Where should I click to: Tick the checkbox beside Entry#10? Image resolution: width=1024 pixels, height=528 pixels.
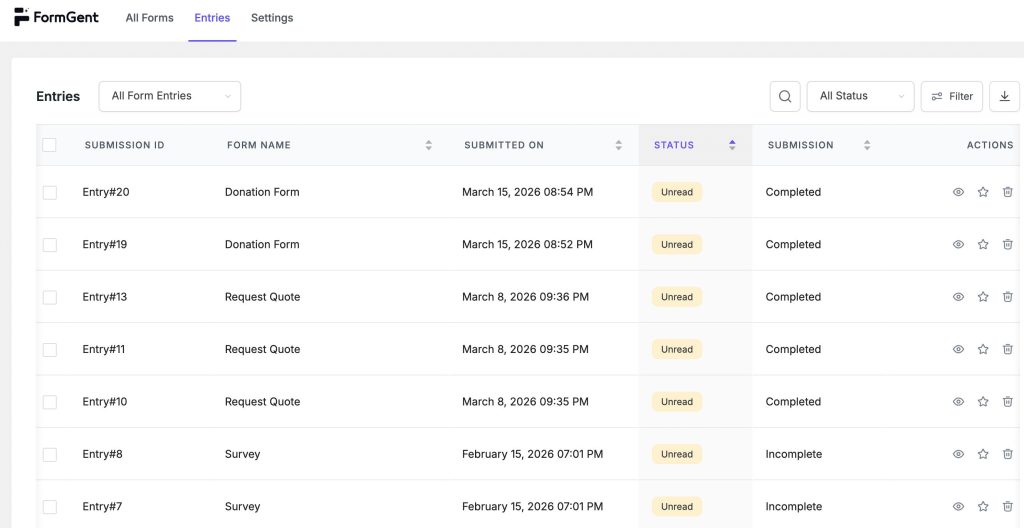[x=50, y=402]
